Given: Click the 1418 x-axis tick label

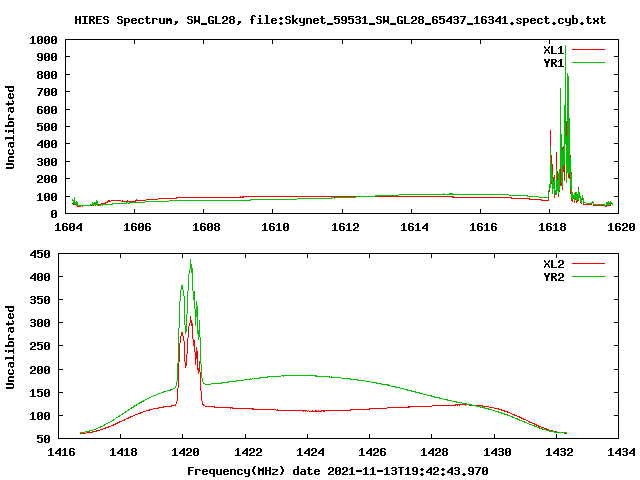Looking at the screenshot, I should pos(123,453).
